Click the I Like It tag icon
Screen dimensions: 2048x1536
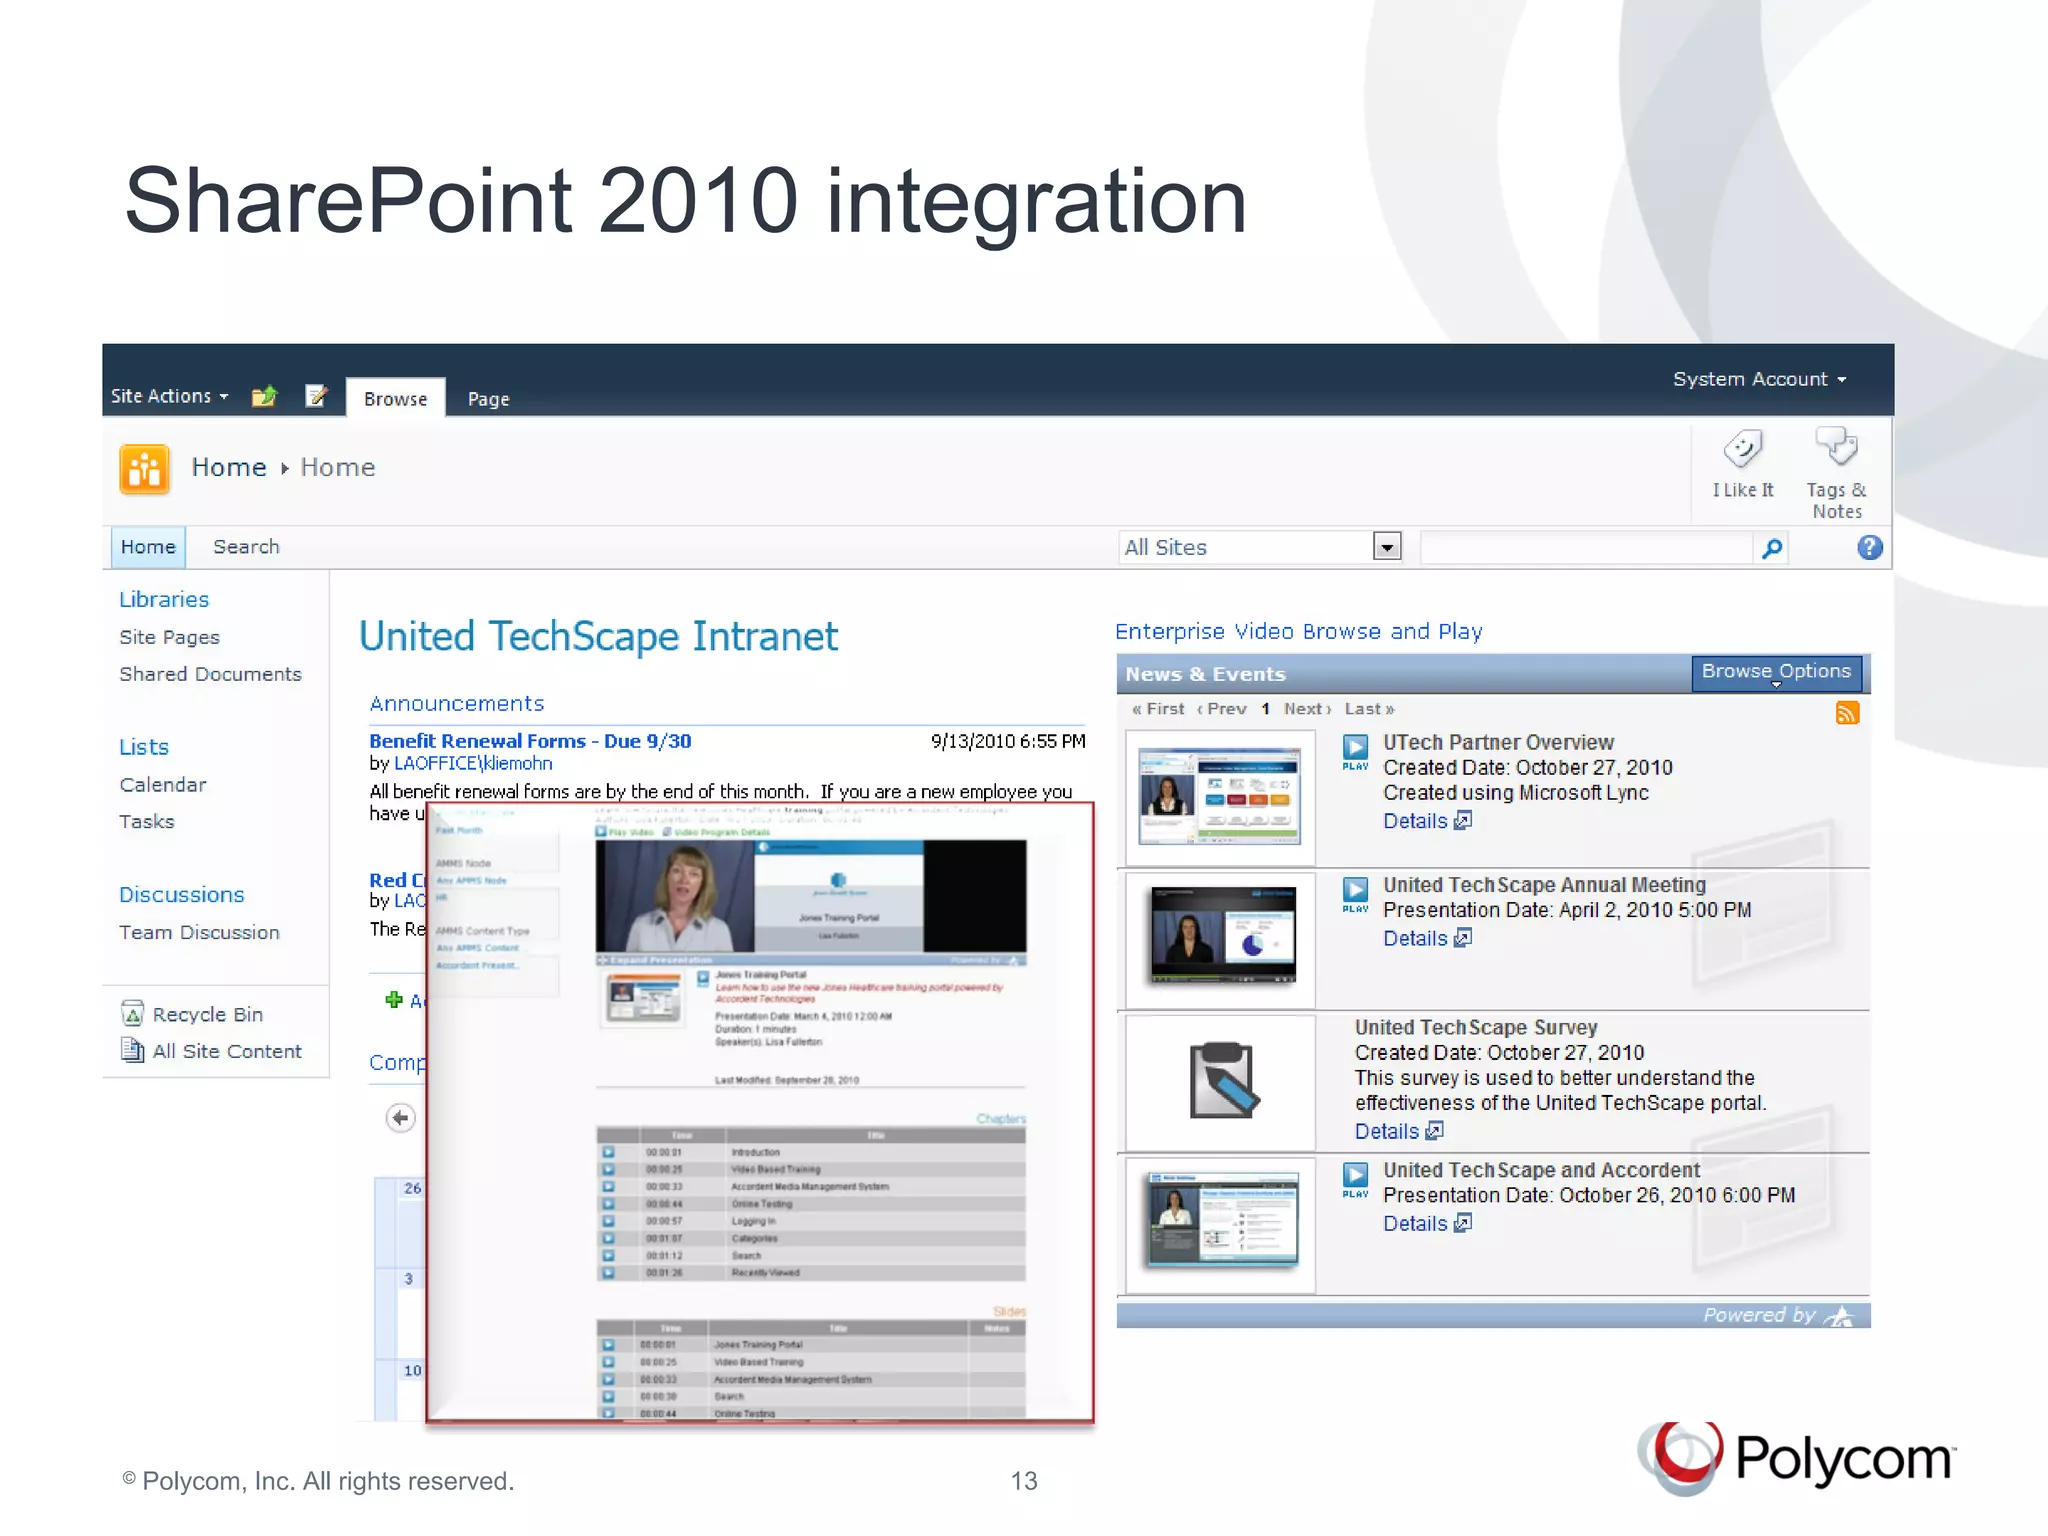[1742, 449]
